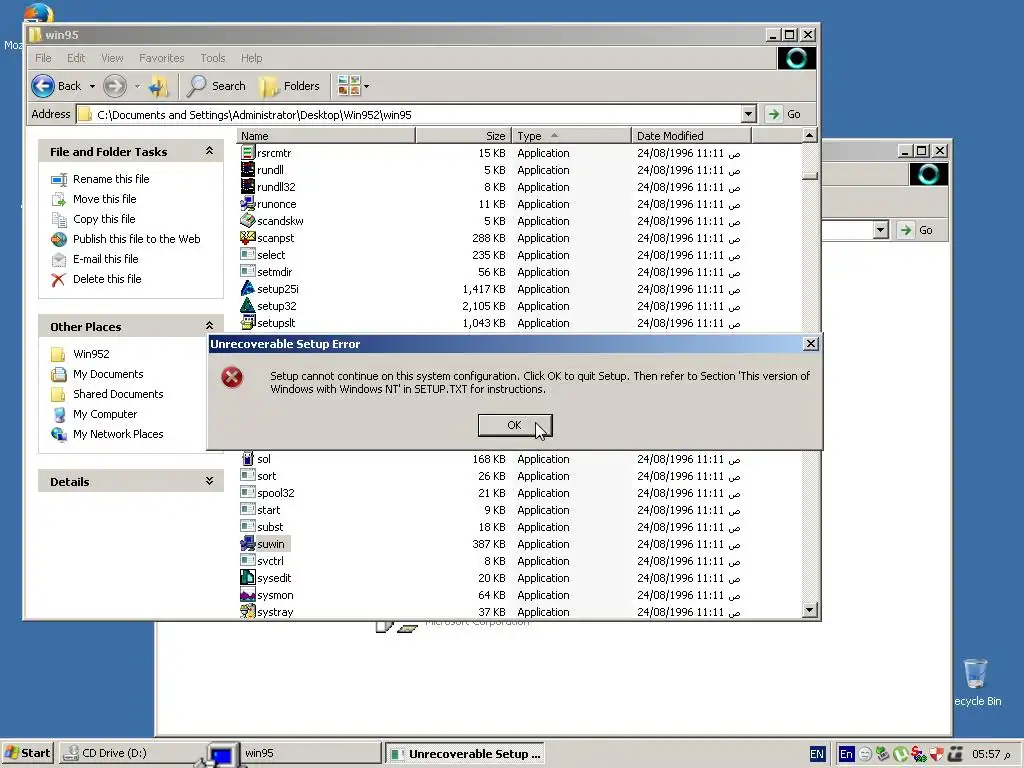Click Rename this file link
Viewport: 1024px width, 768px height.
[111, 179]
